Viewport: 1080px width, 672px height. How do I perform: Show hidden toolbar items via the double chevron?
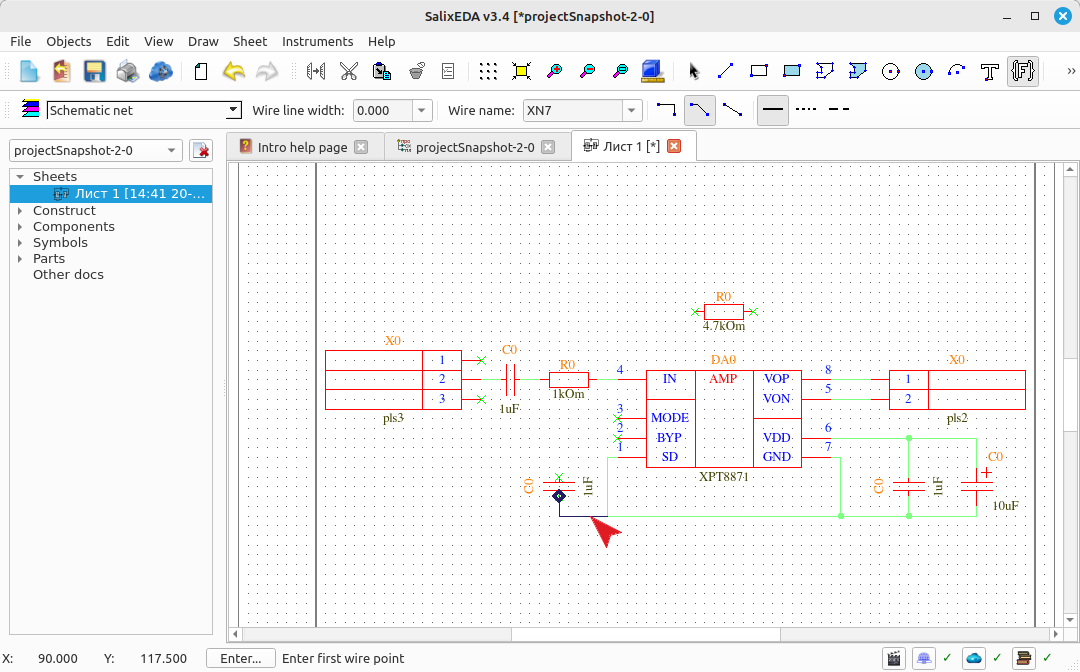point(1070,70)
